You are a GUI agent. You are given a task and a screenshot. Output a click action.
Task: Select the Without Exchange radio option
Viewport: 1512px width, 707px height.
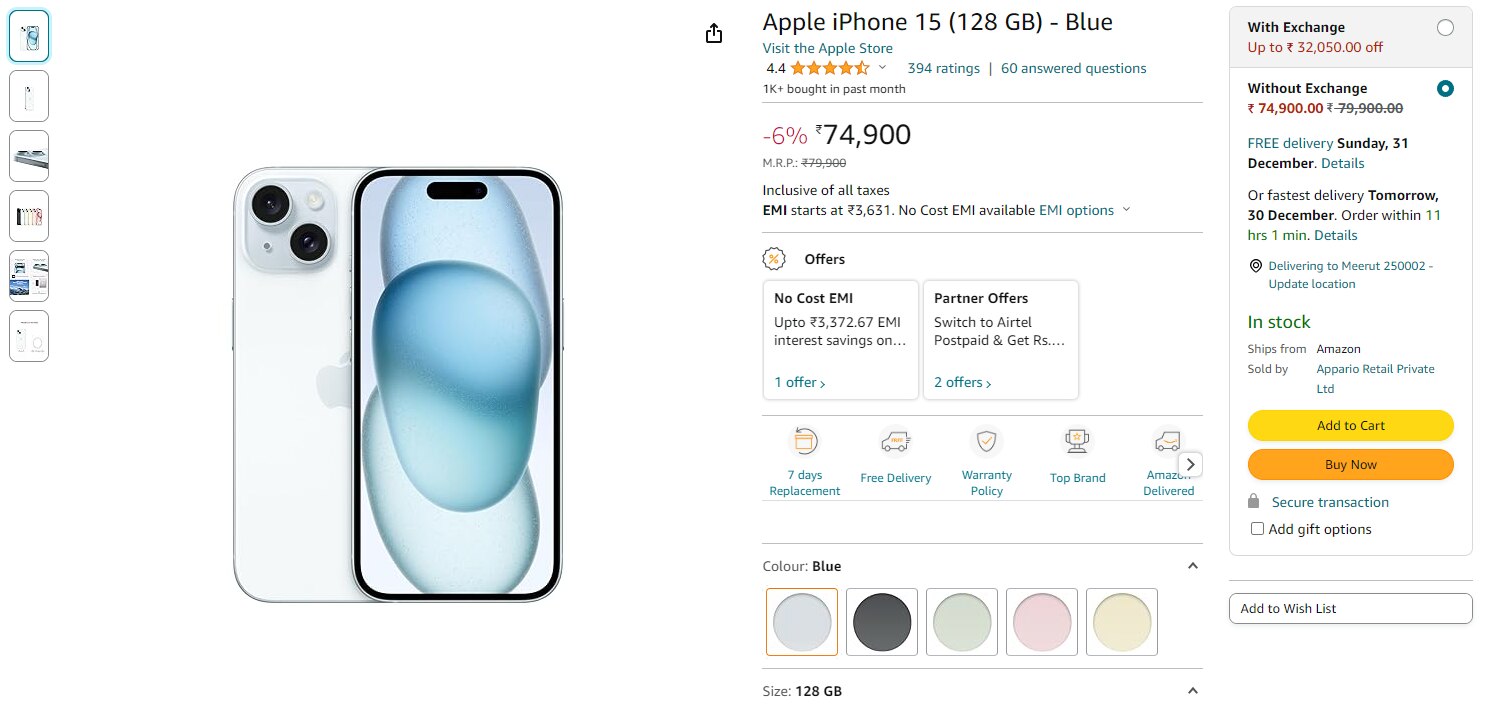1444,89
